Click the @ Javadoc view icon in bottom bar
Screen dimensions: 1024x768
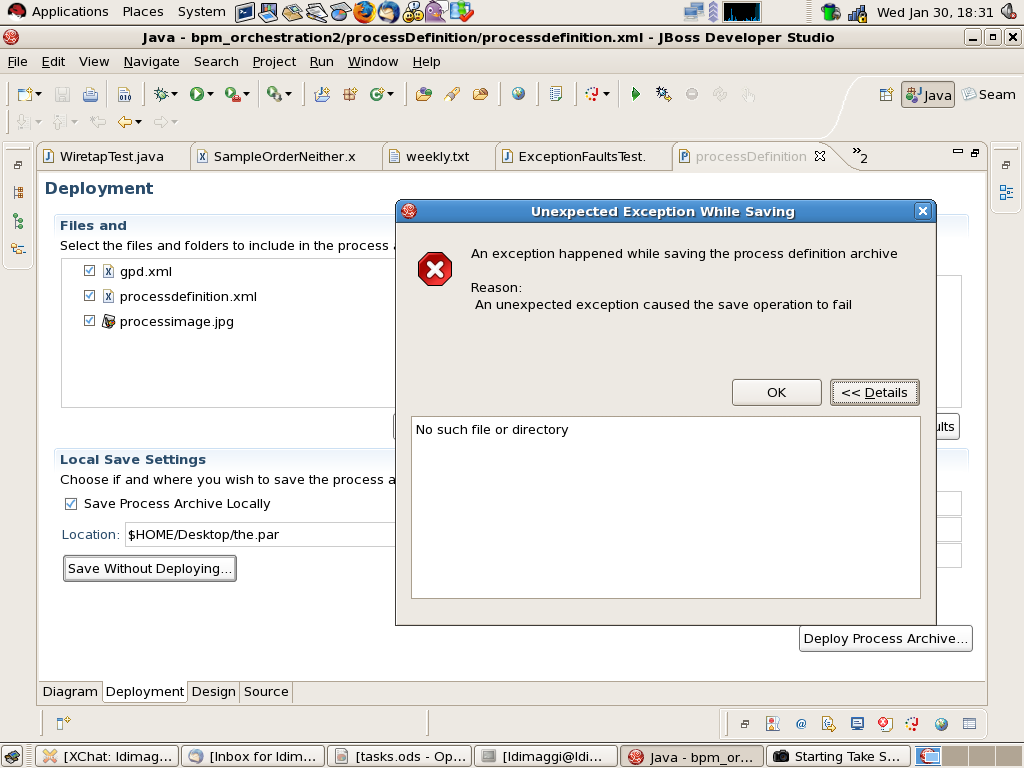pyautogui.click(x=801, y=724)
